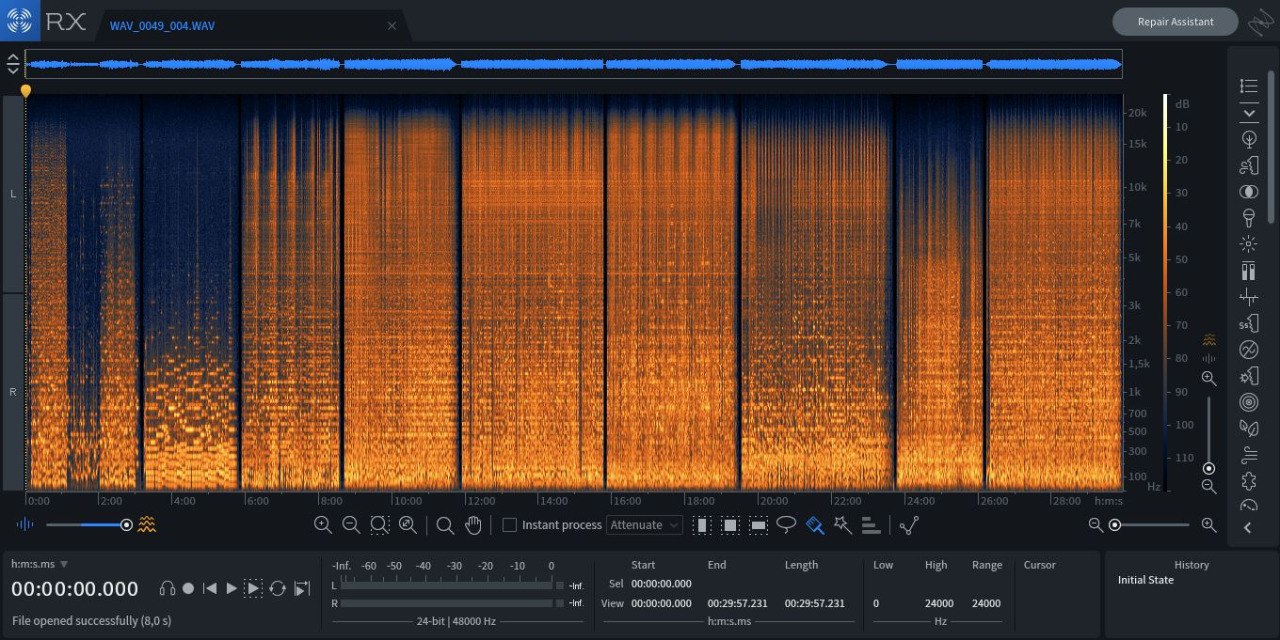Enable the Instant process checkbox
This screenshot has width=1280, height=640.
[509, 525]
